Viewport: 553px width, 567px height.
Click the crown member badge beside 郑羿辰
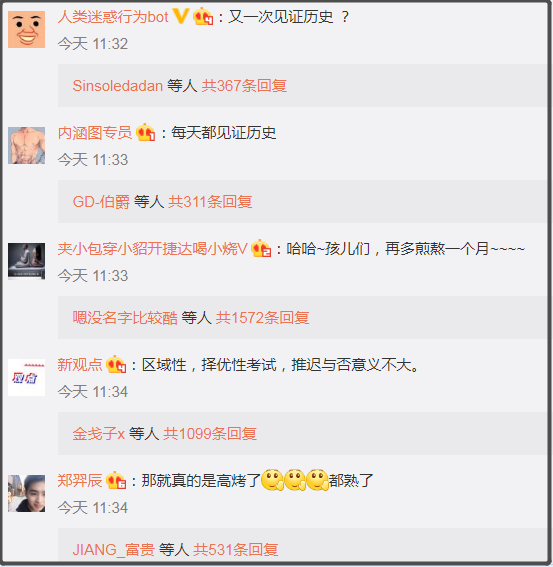[116, 481]
